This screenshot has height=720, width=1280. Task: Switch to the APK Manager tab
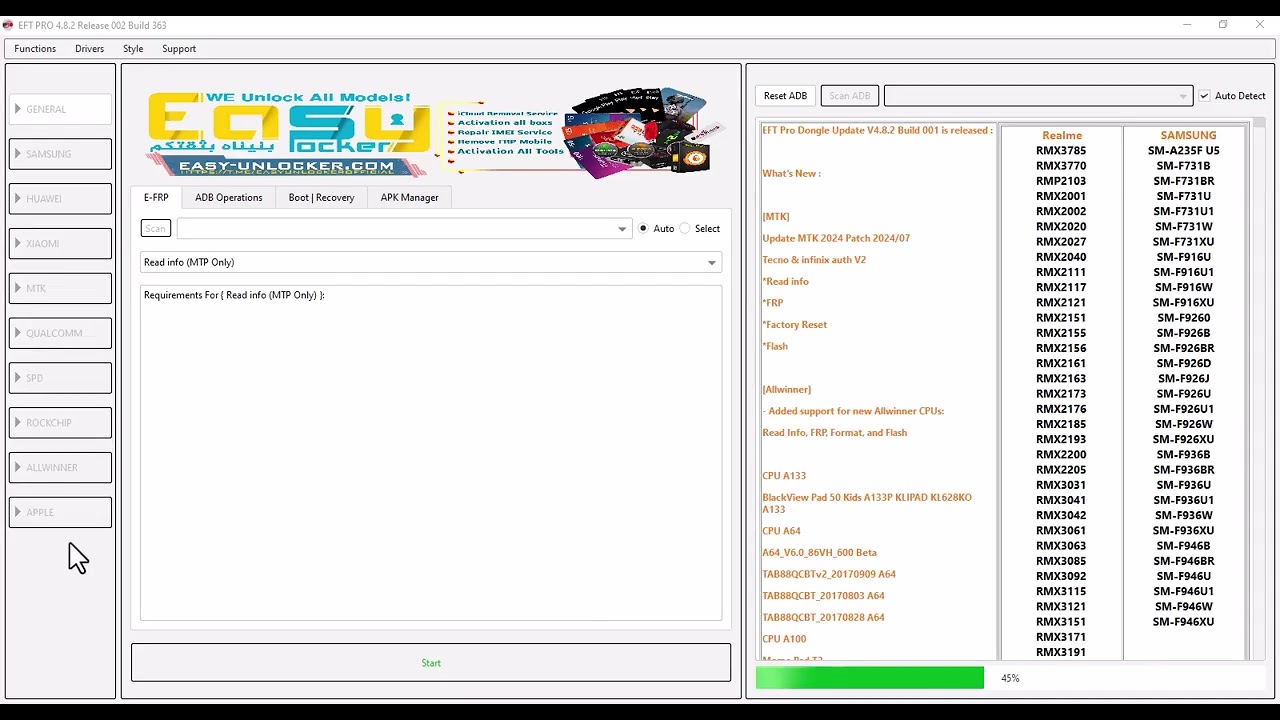tap(409, 197)
